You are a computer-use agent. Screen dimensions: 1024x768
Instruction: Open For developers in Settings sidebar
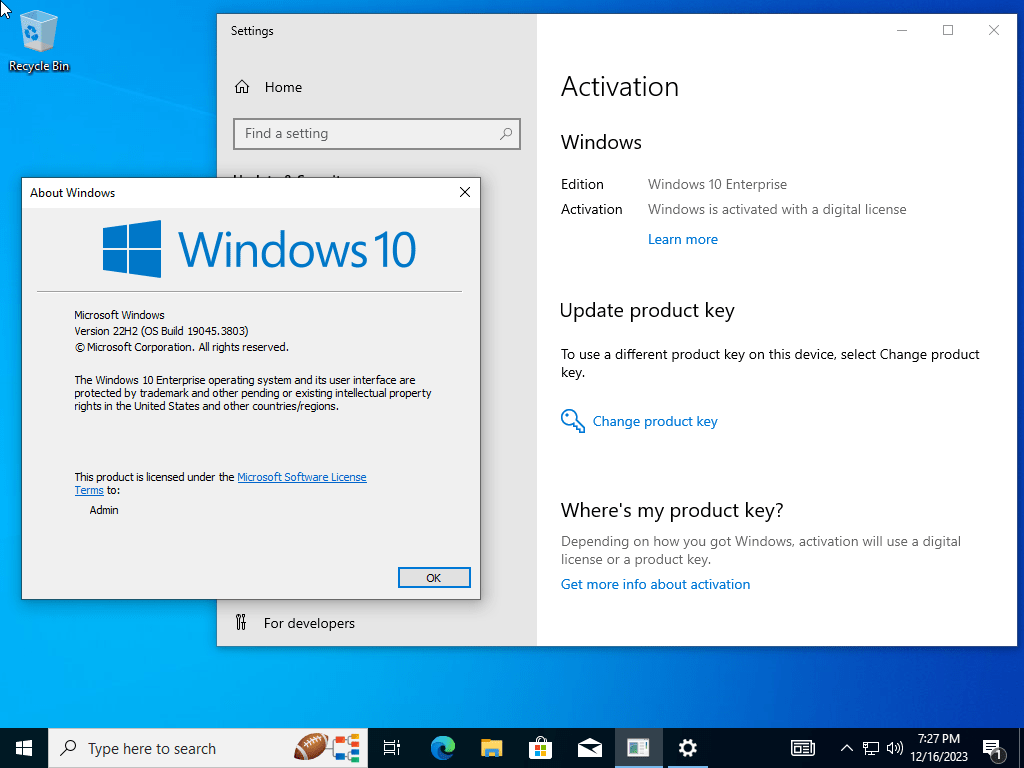pos(309,623)
